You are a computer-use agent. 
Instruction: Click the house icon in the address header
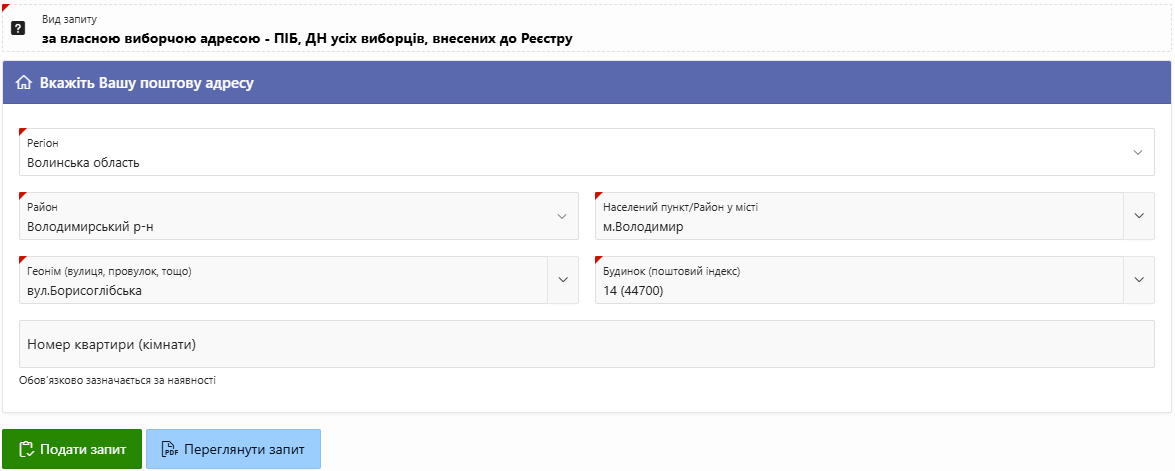(24, 83)
